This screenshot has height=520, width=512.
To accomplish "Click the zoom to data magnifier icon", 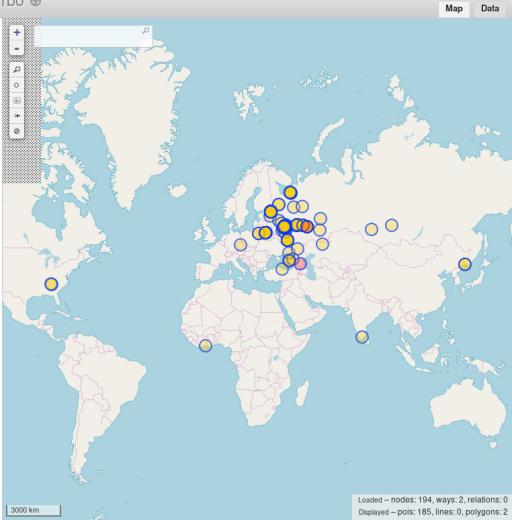I will 17,70.
